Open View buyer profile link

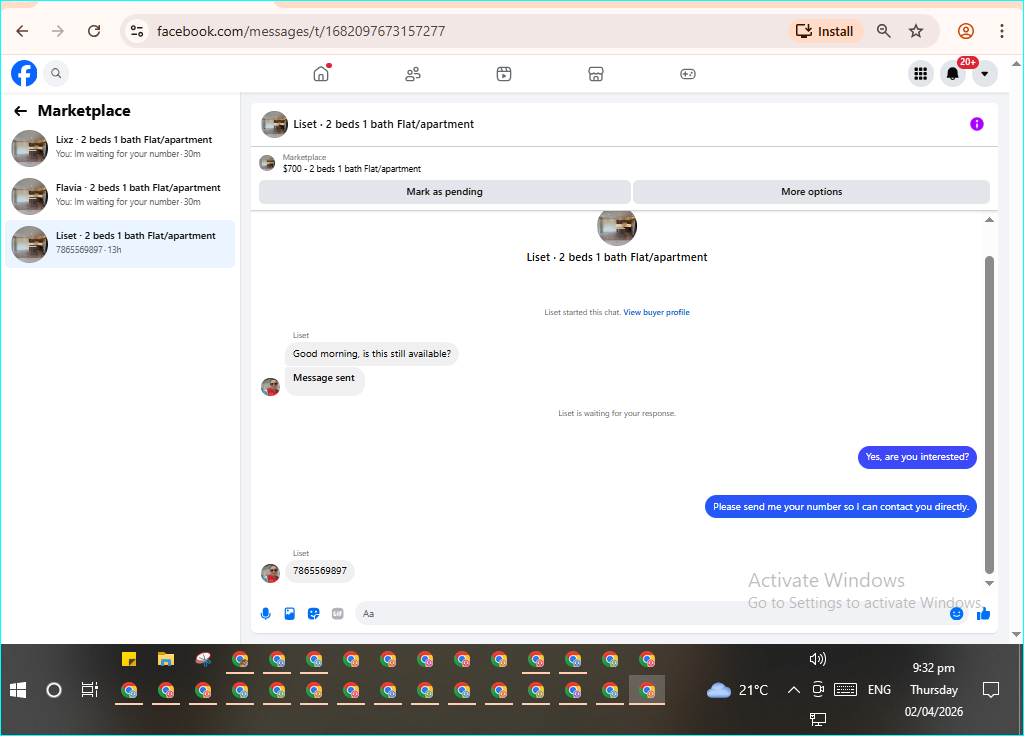pos(656,312)
